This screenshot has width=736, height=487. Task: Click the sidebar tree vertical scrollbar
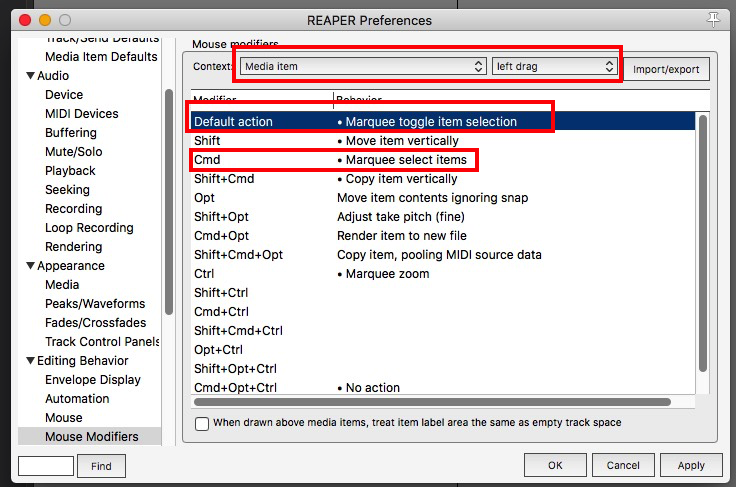click(x=169, y=202)
